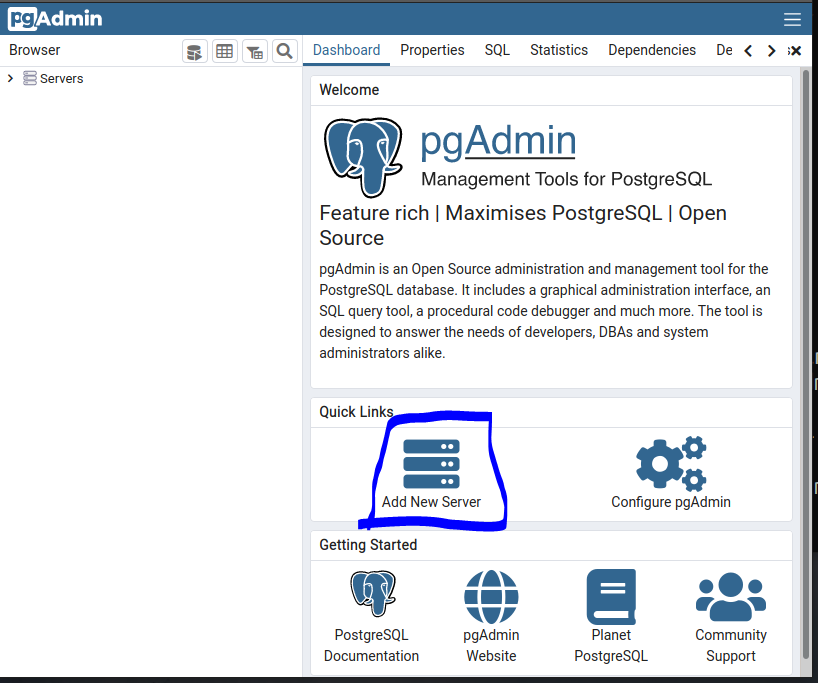Open the PostgreSQL Documentation link text
This screenshot has width=818, height=683.
point(371,645)
